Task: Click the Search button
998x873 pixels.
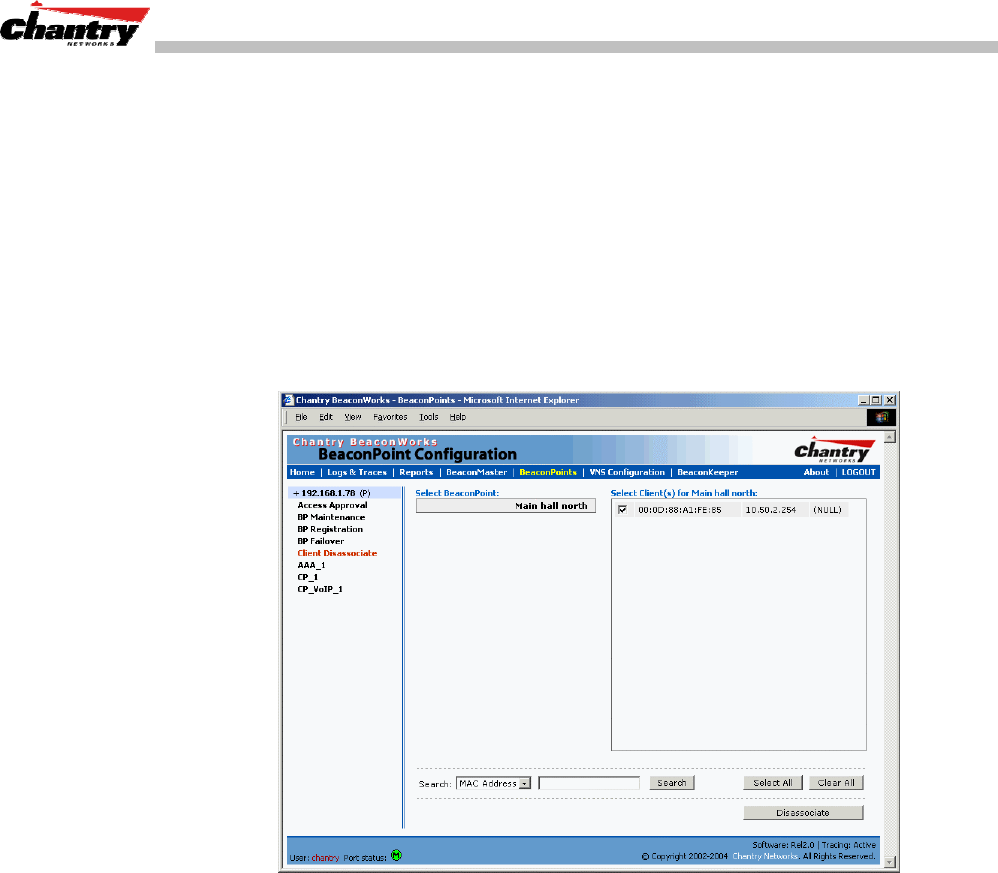Action: click(671, 783)
